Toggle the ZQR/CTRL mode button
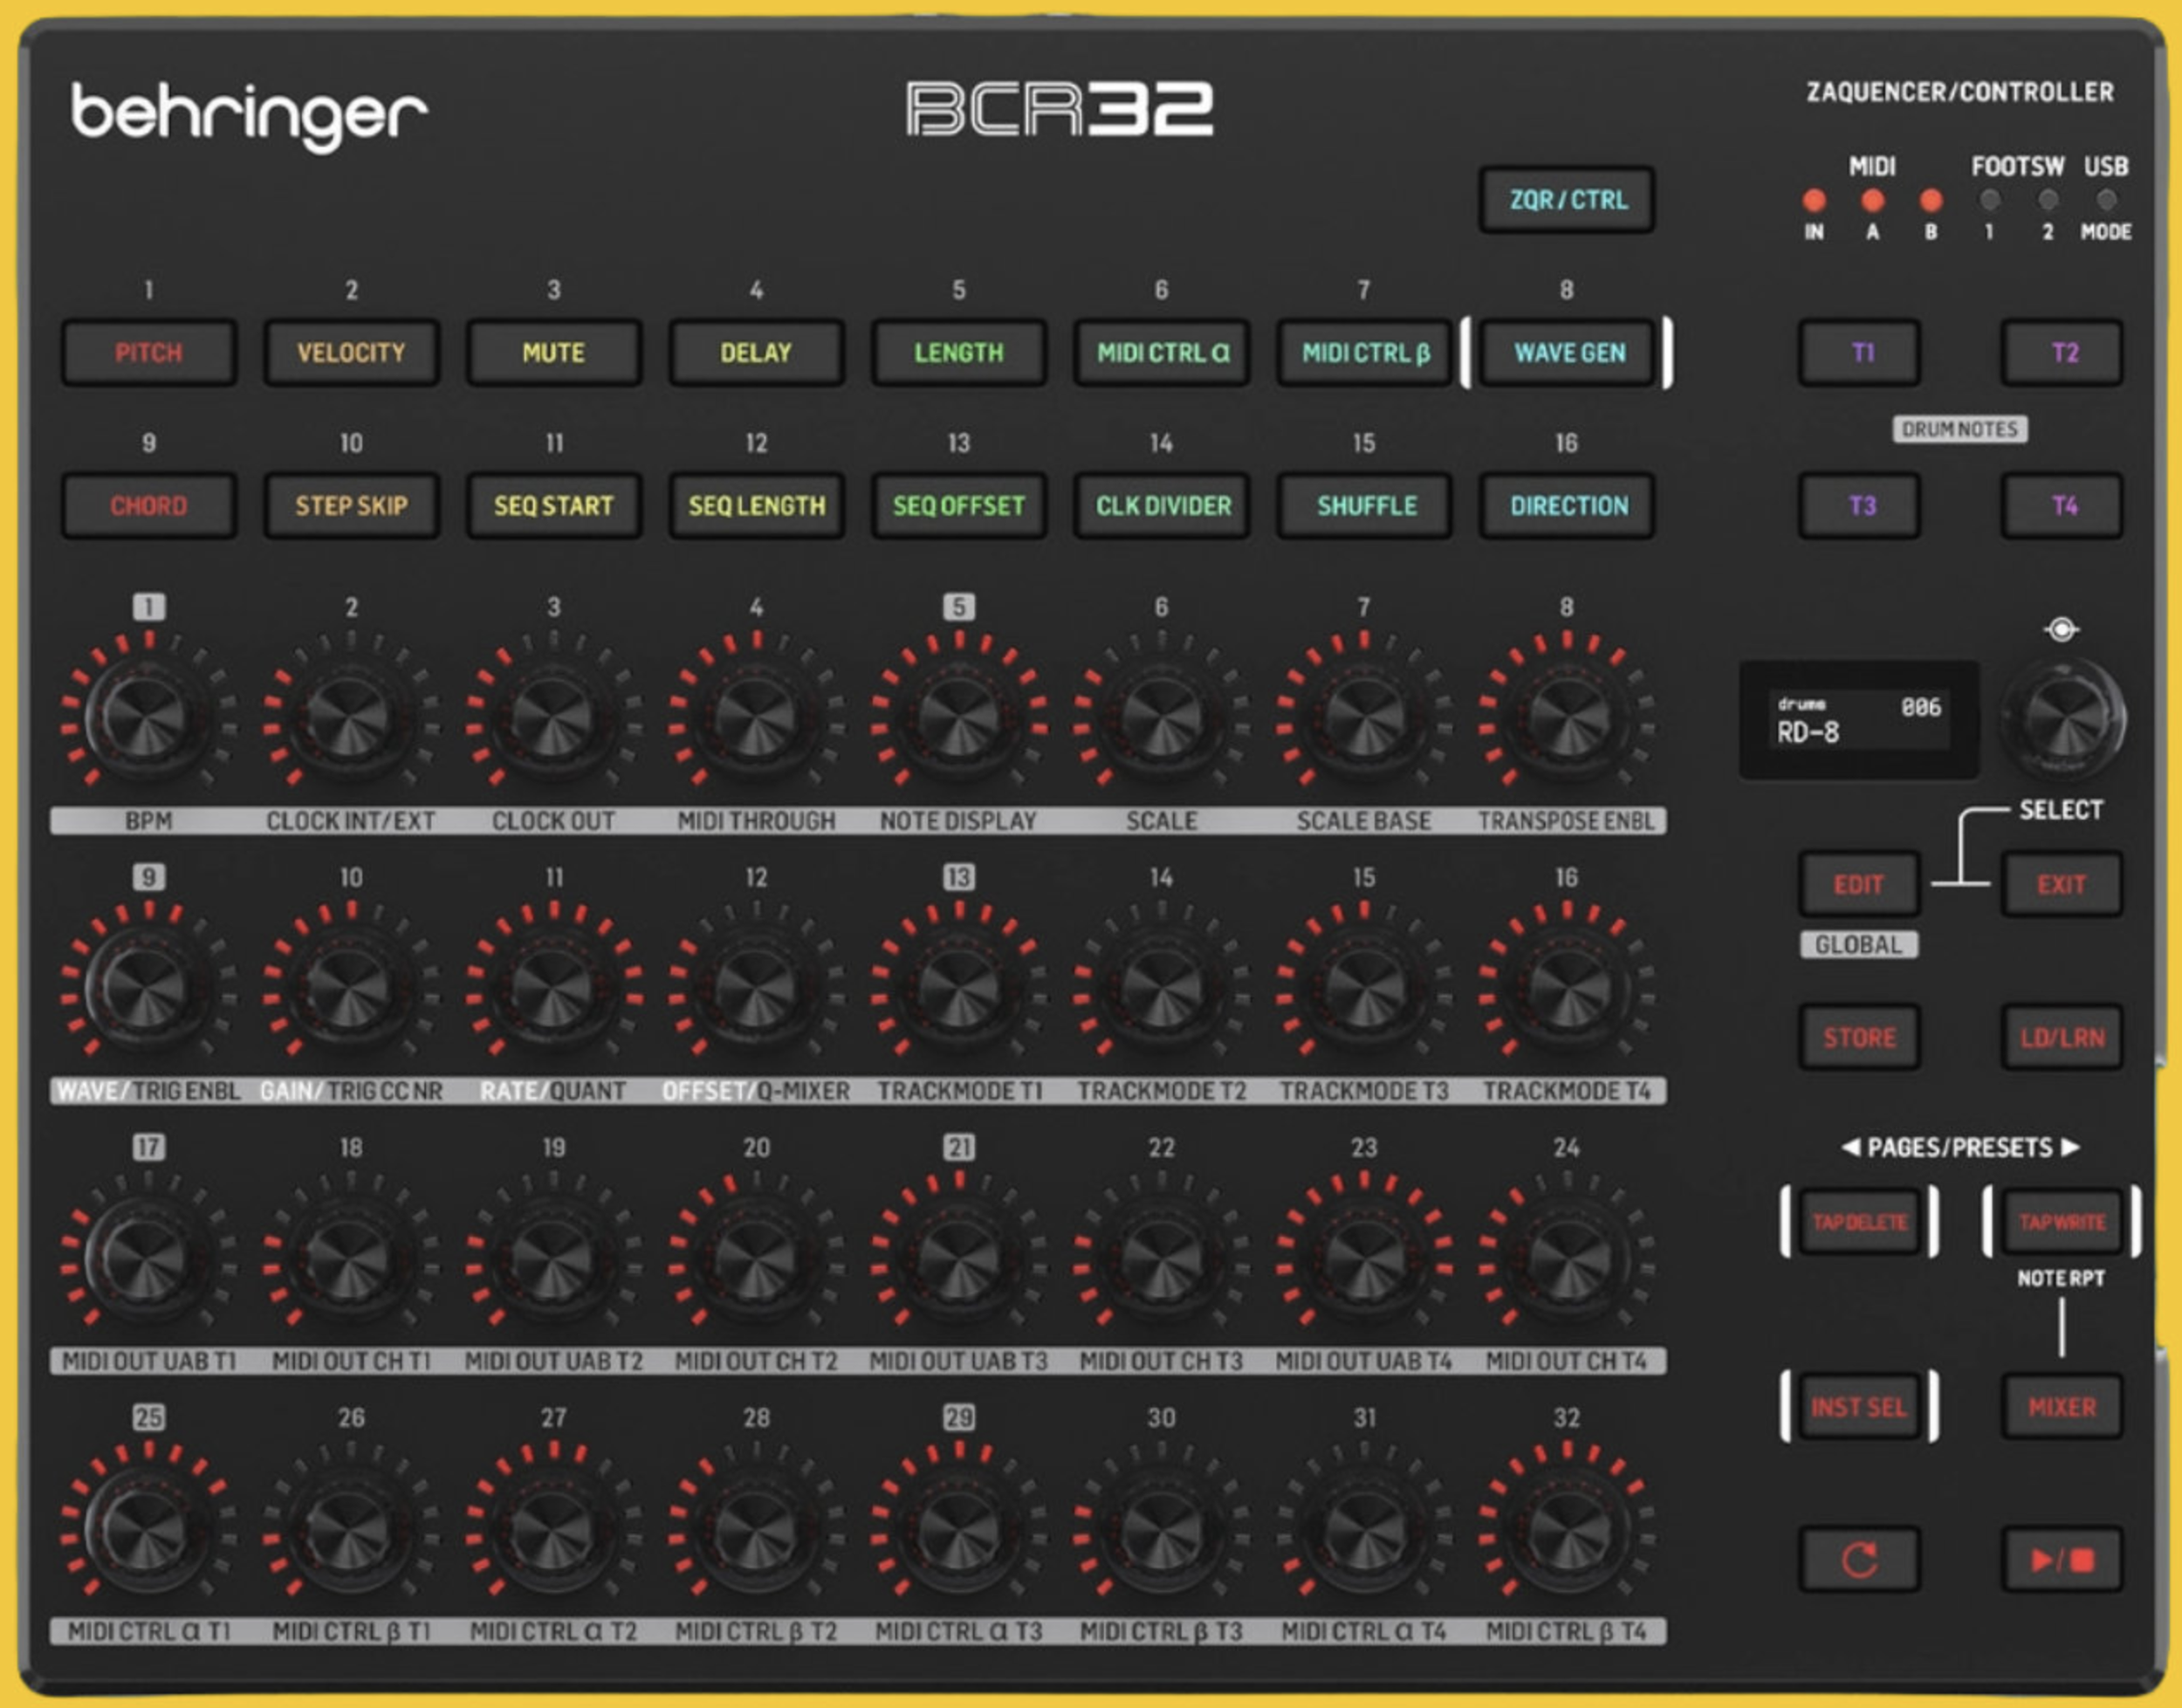The image size is (2182, 1708). [x=1567, y=200]
